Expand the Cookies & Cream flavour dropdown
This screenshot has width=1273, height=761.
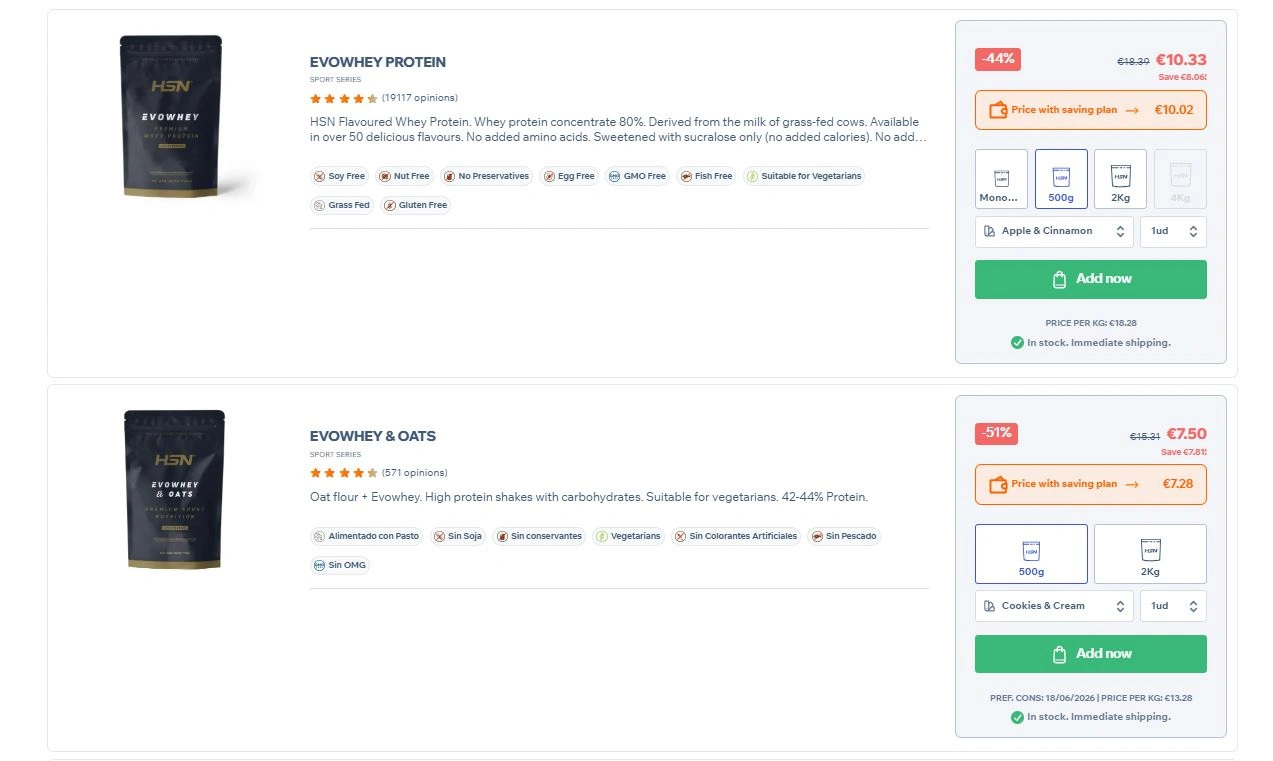pyautogui.click(x=1054, y=606)
